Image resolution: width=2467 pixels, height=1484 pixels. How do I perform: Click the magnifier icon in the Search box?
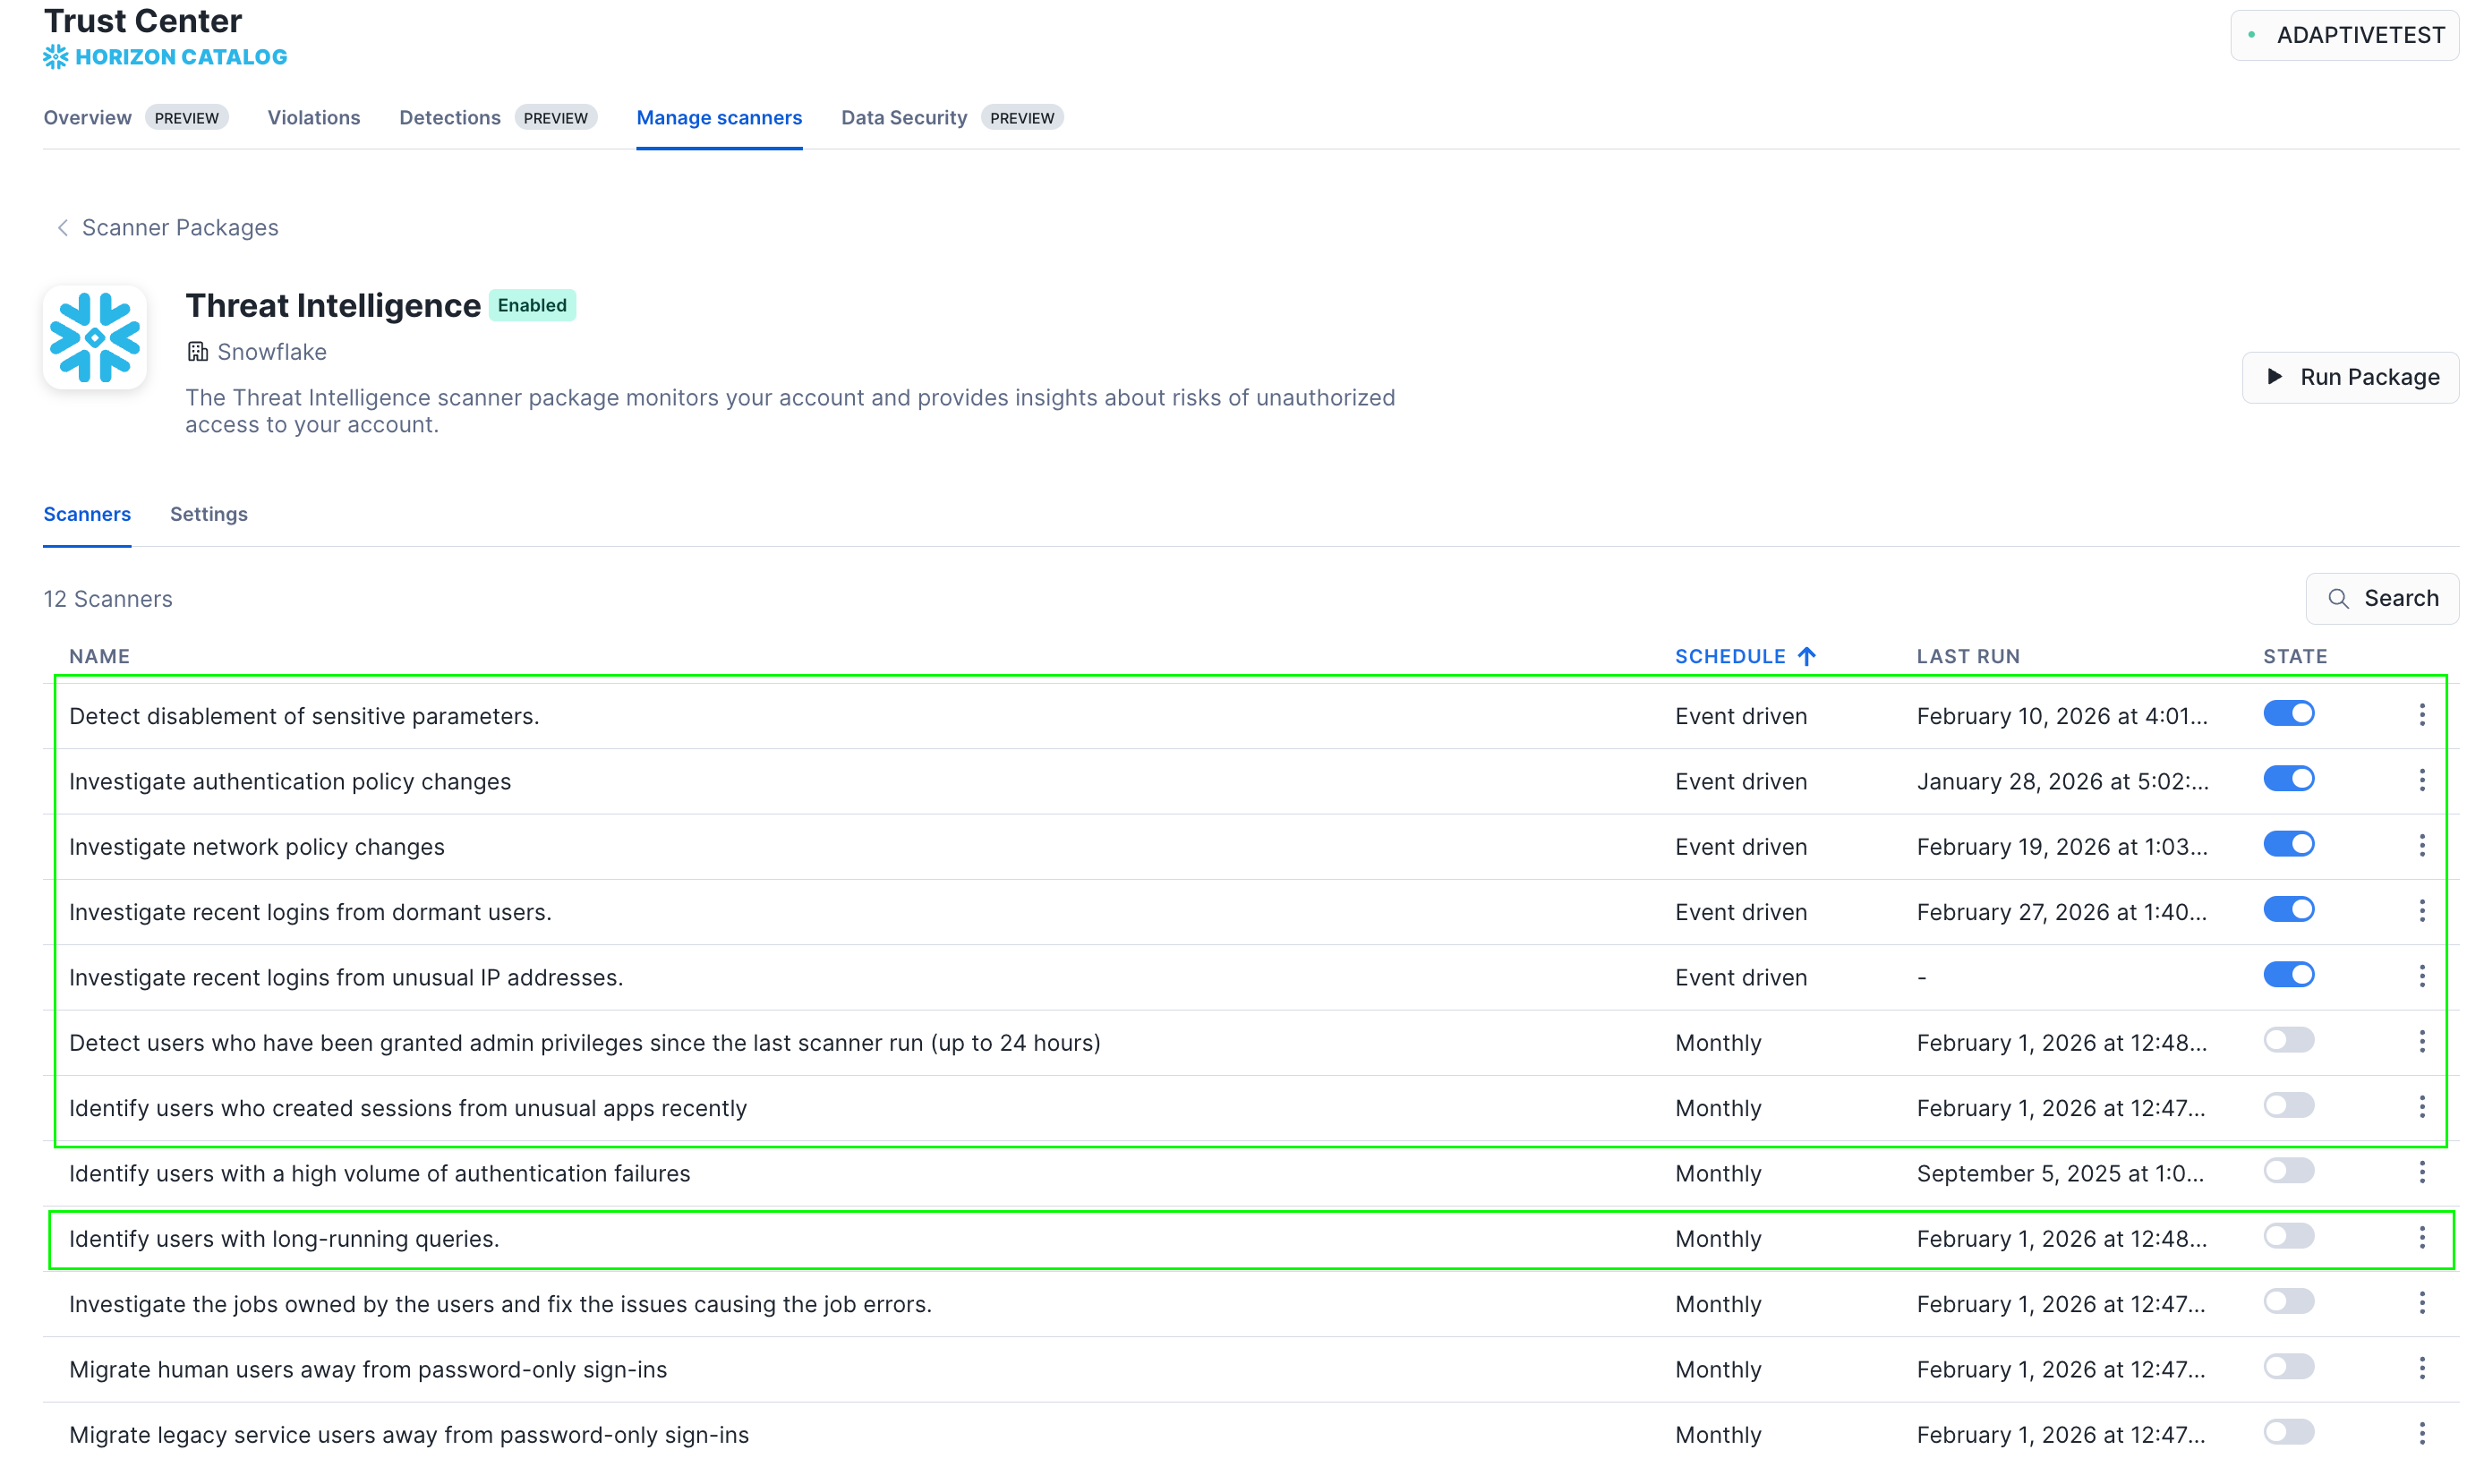(x=2337, y=598)
